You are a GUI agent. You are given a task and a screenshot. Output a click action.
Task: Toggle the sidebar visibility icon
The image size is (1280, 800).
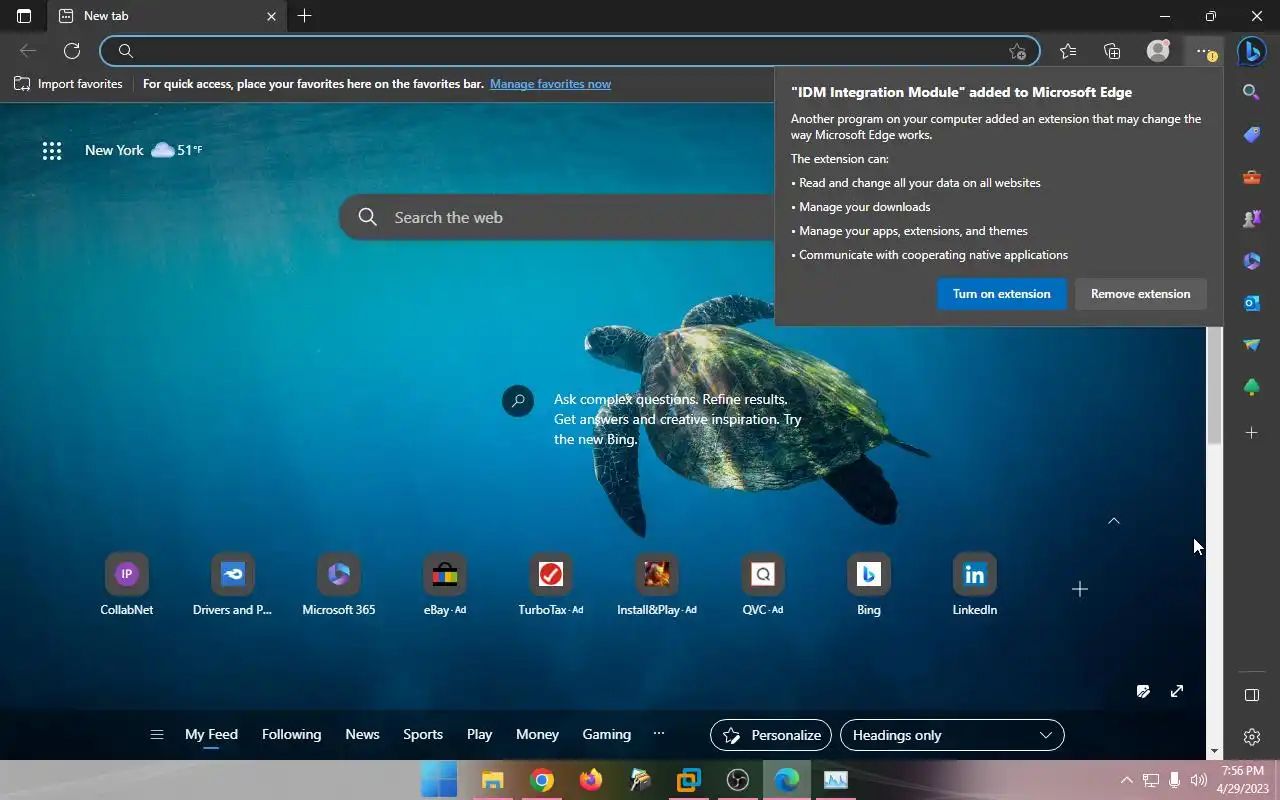(x=1251, y=695)
